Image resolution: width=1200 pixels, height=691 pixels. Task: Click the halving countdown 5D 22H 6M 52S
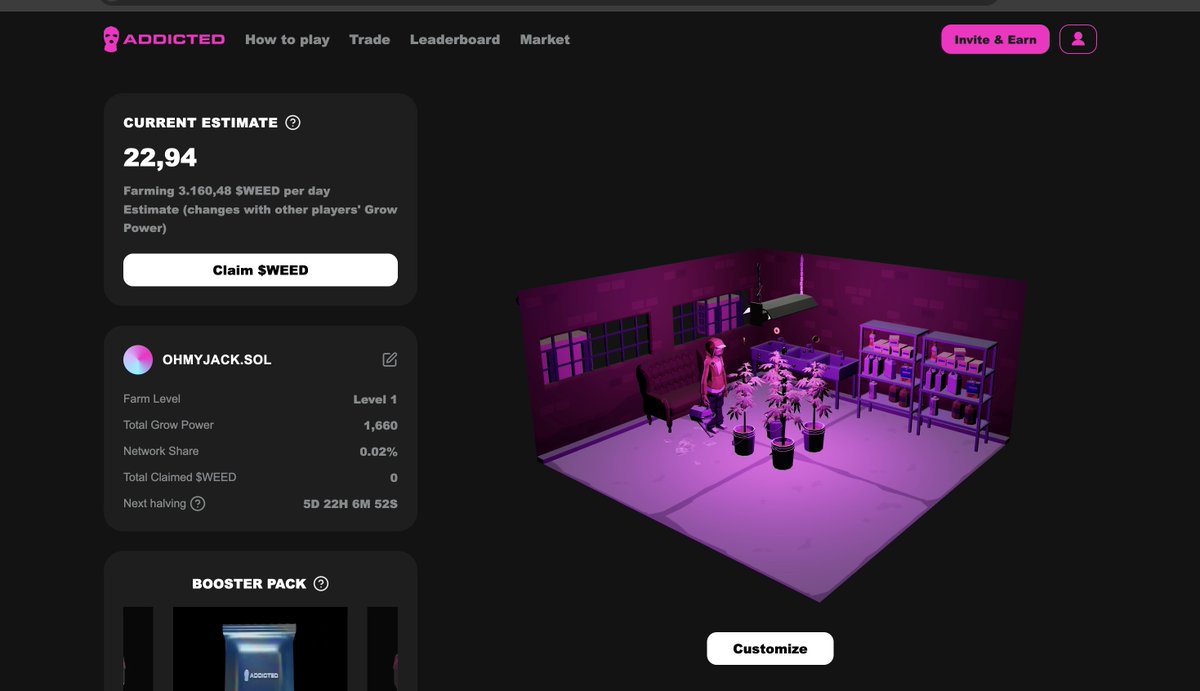tap(350, 503)
